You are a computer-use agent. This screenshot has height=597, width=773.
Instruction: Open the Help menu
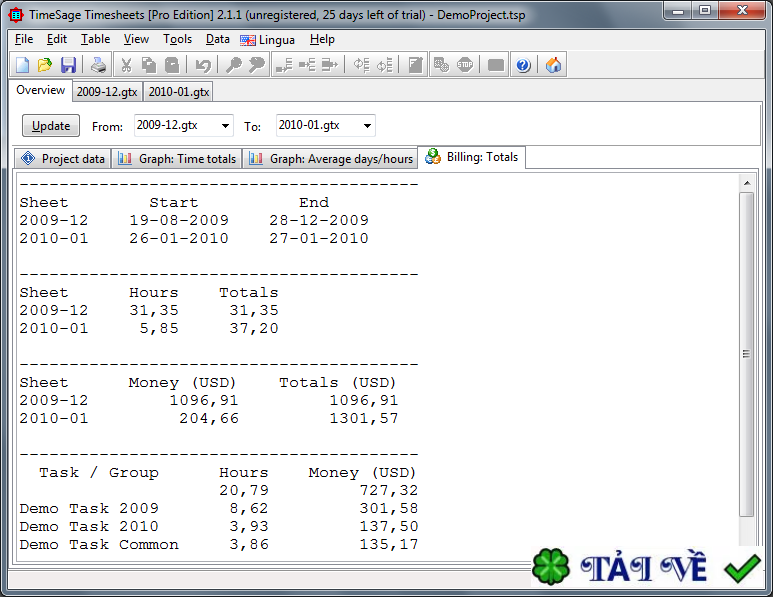[x=322, y=39]
